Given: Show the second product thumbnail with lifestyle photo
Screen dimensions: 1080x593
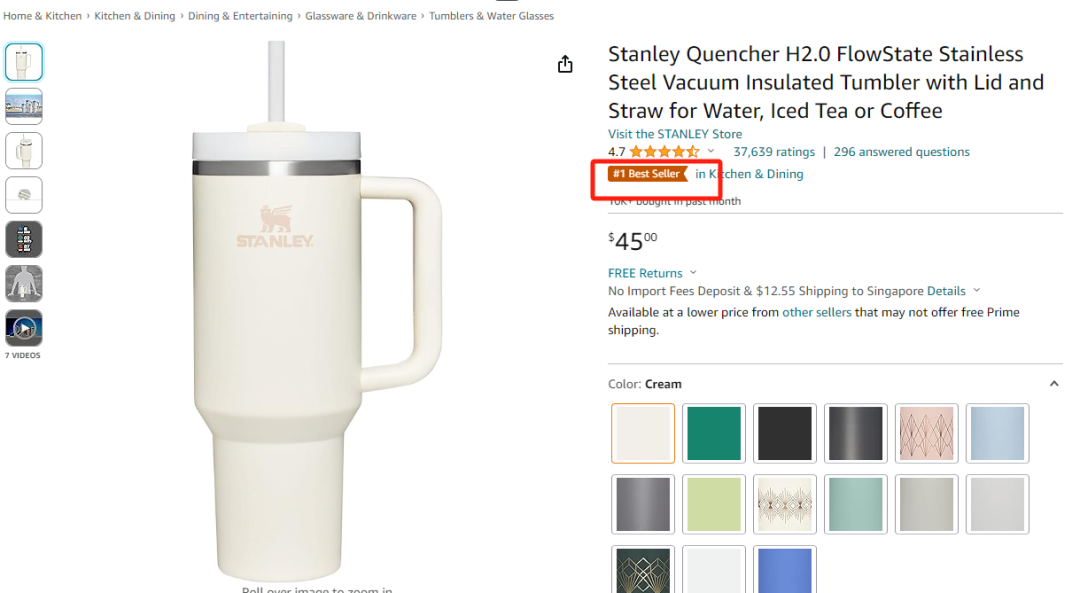Looking at the screenshot, I should pyautogui.click(x=24, y=106).
